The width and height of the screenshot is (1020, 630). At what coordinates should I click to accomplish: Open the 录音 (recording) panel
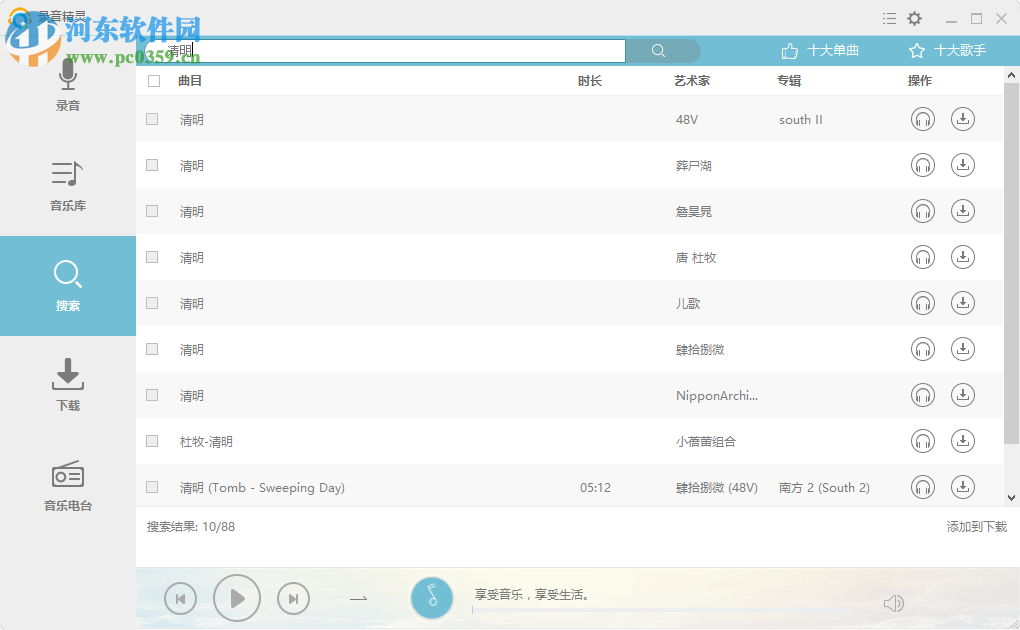coord(67,85)
